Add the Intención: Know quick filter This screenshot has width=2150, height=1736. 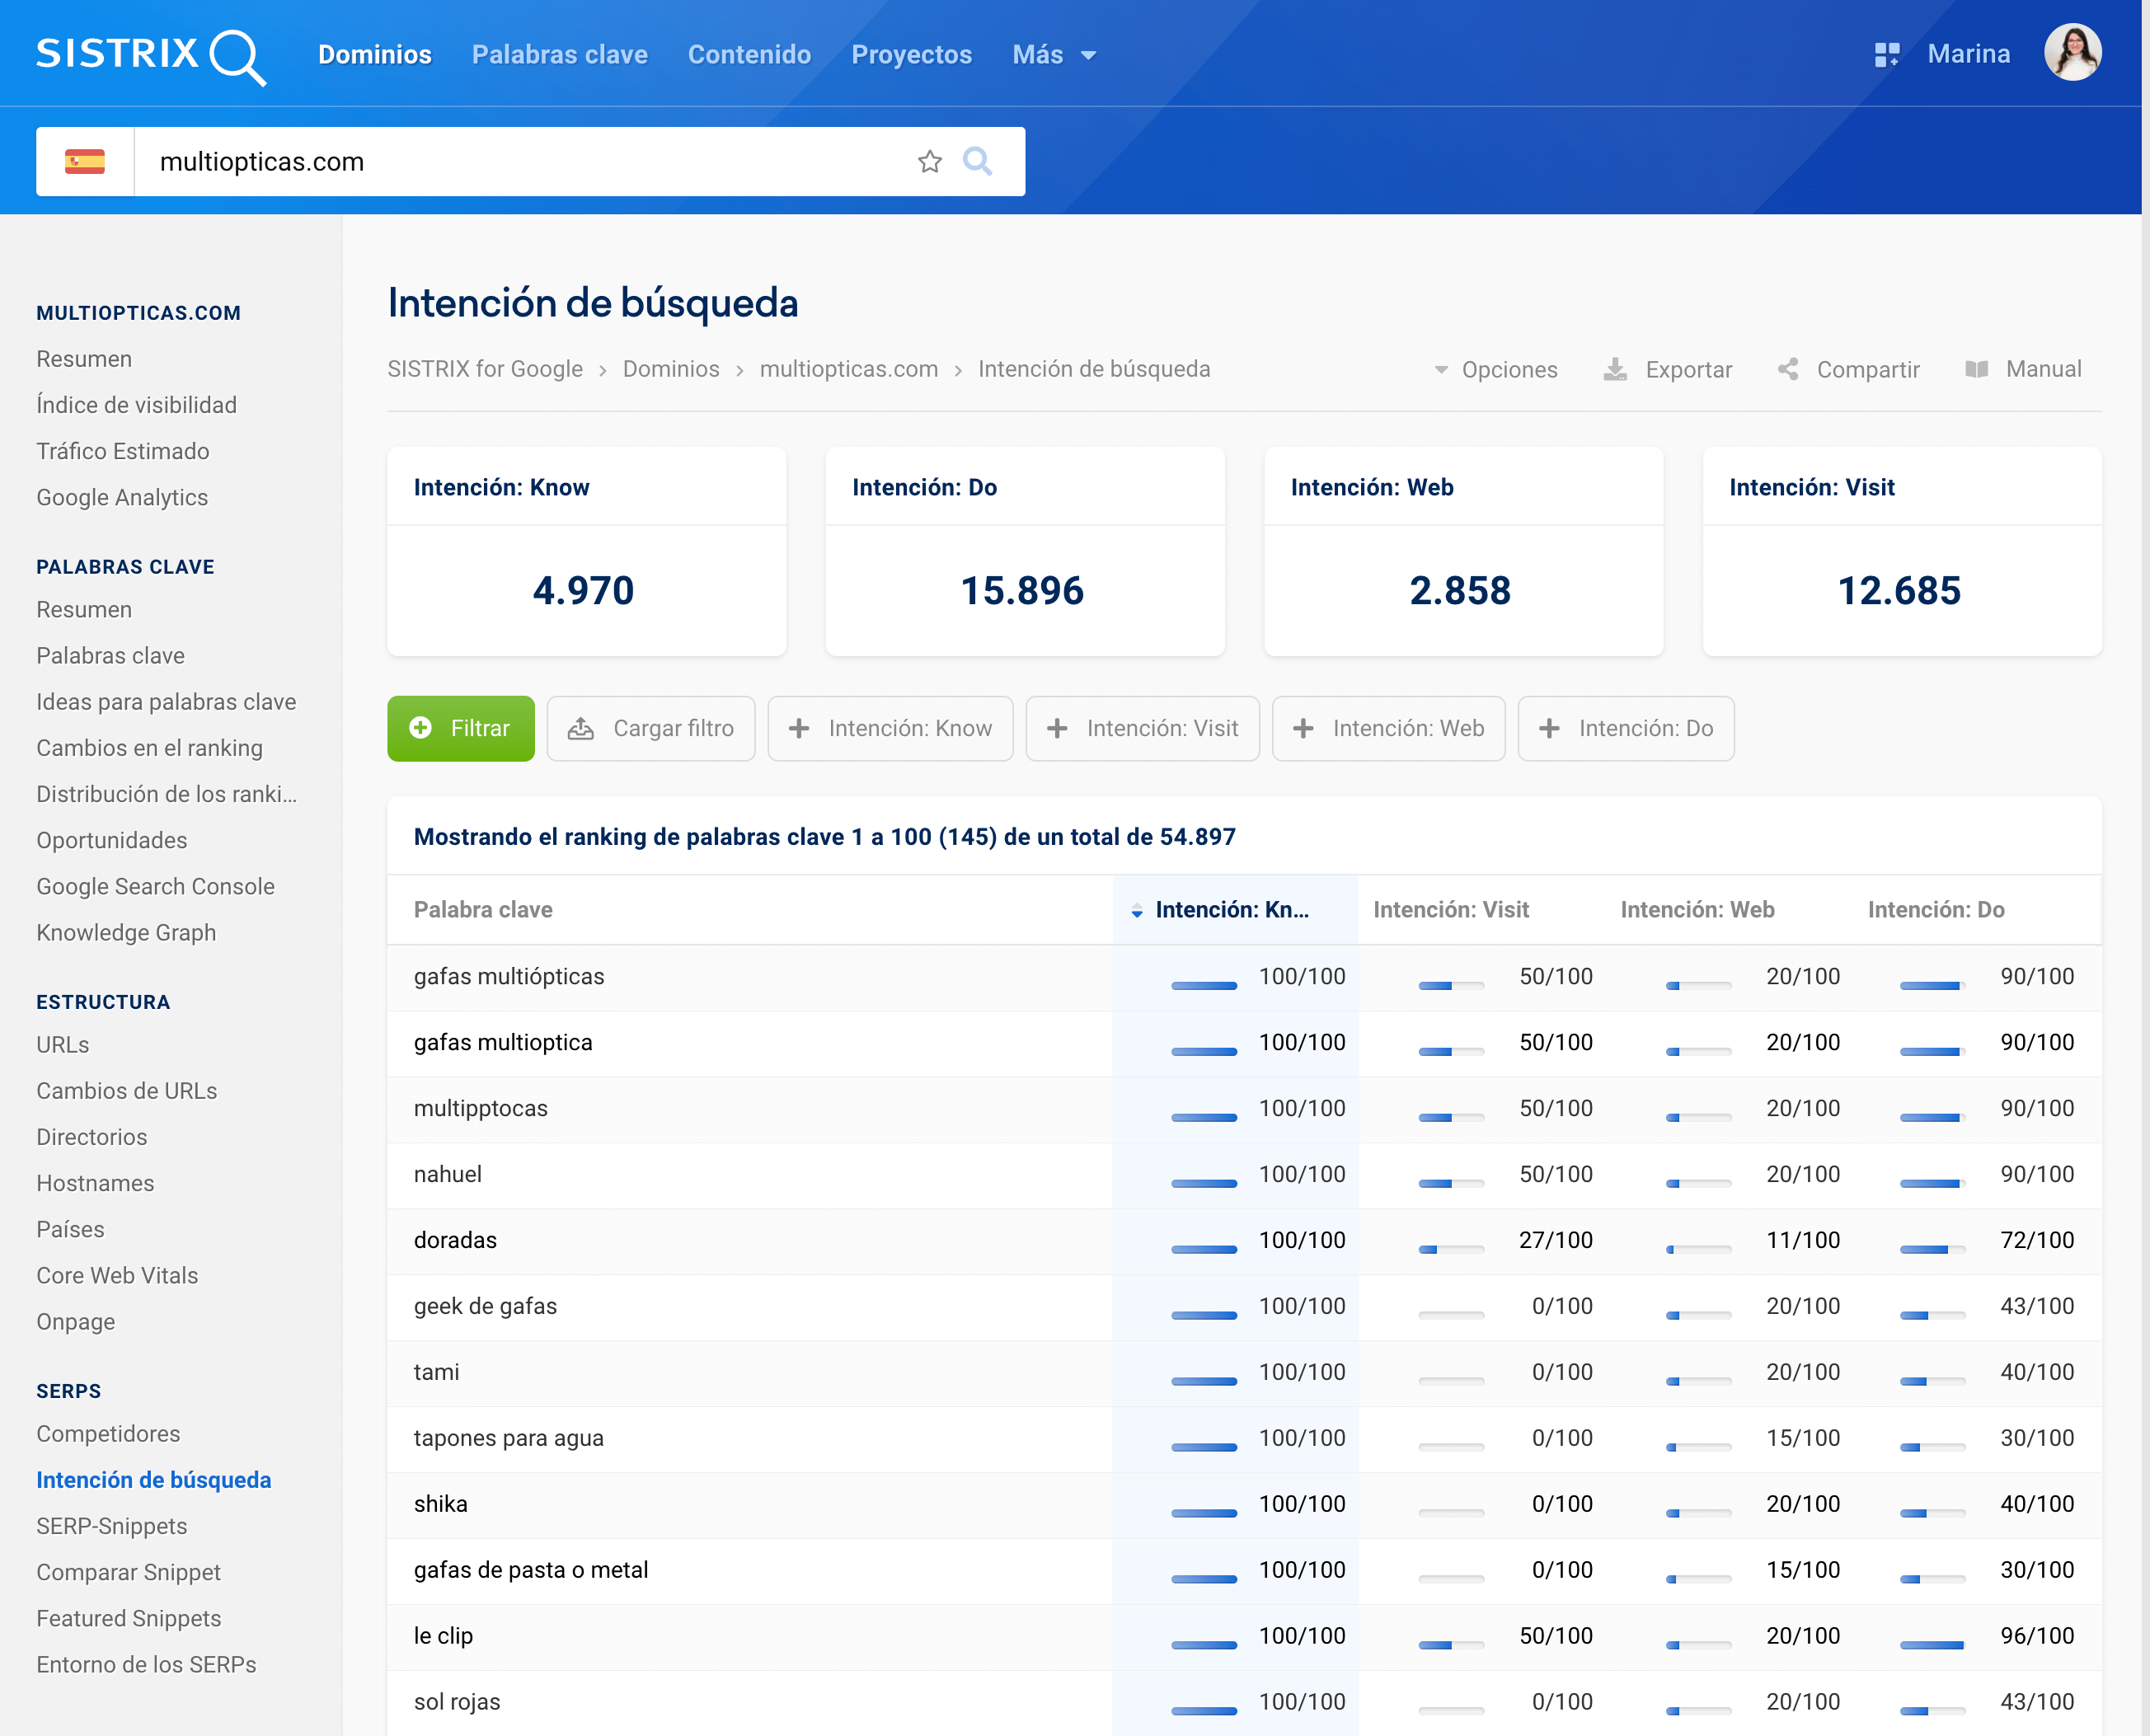pyautogui.click(x=890, y=728)
